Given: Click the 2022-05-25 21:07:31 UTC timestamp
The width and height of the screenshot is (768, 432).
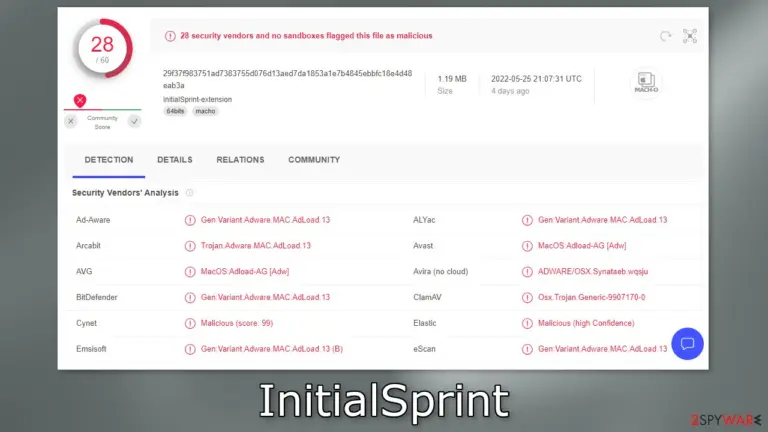Looking at the screenshot, I should (x=536, y=79).
